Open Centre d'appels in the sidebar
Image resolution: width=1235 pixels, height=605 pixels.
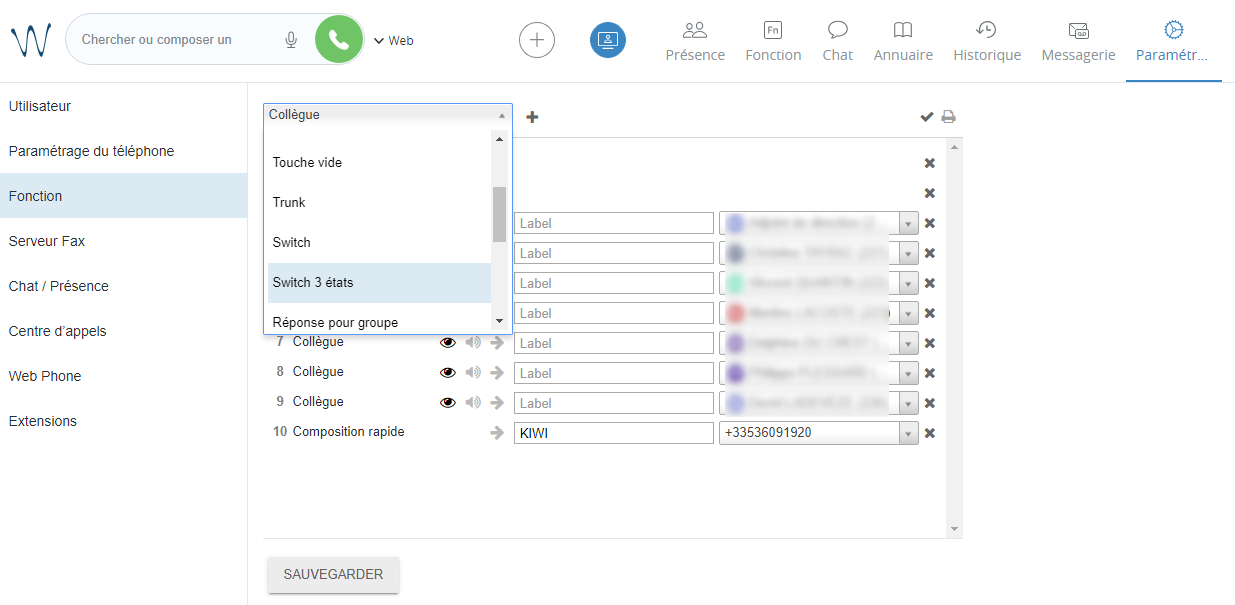57,331
